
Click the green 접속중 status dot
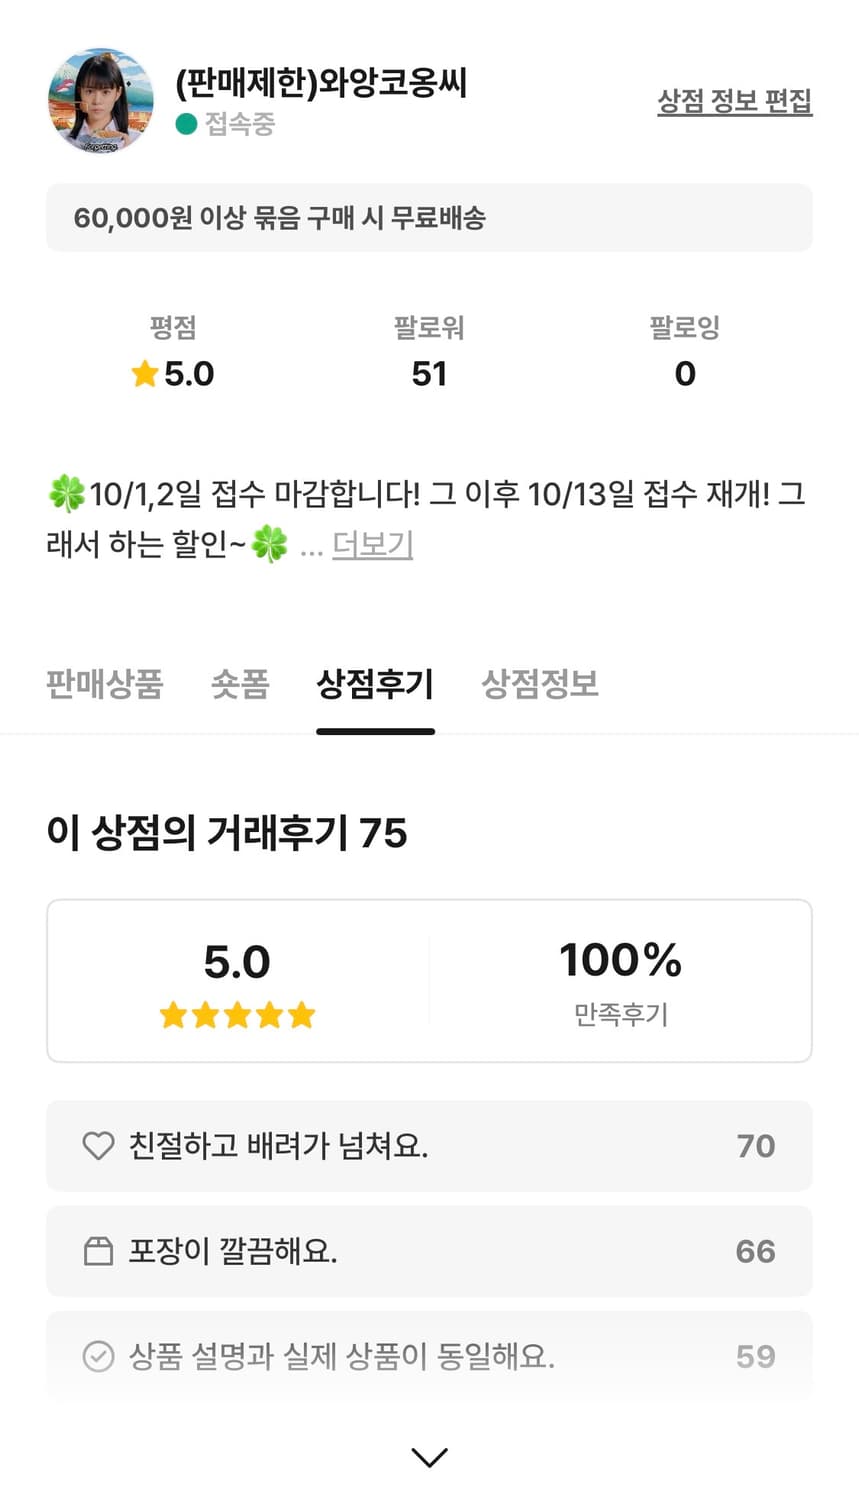(x=186, y=124)
